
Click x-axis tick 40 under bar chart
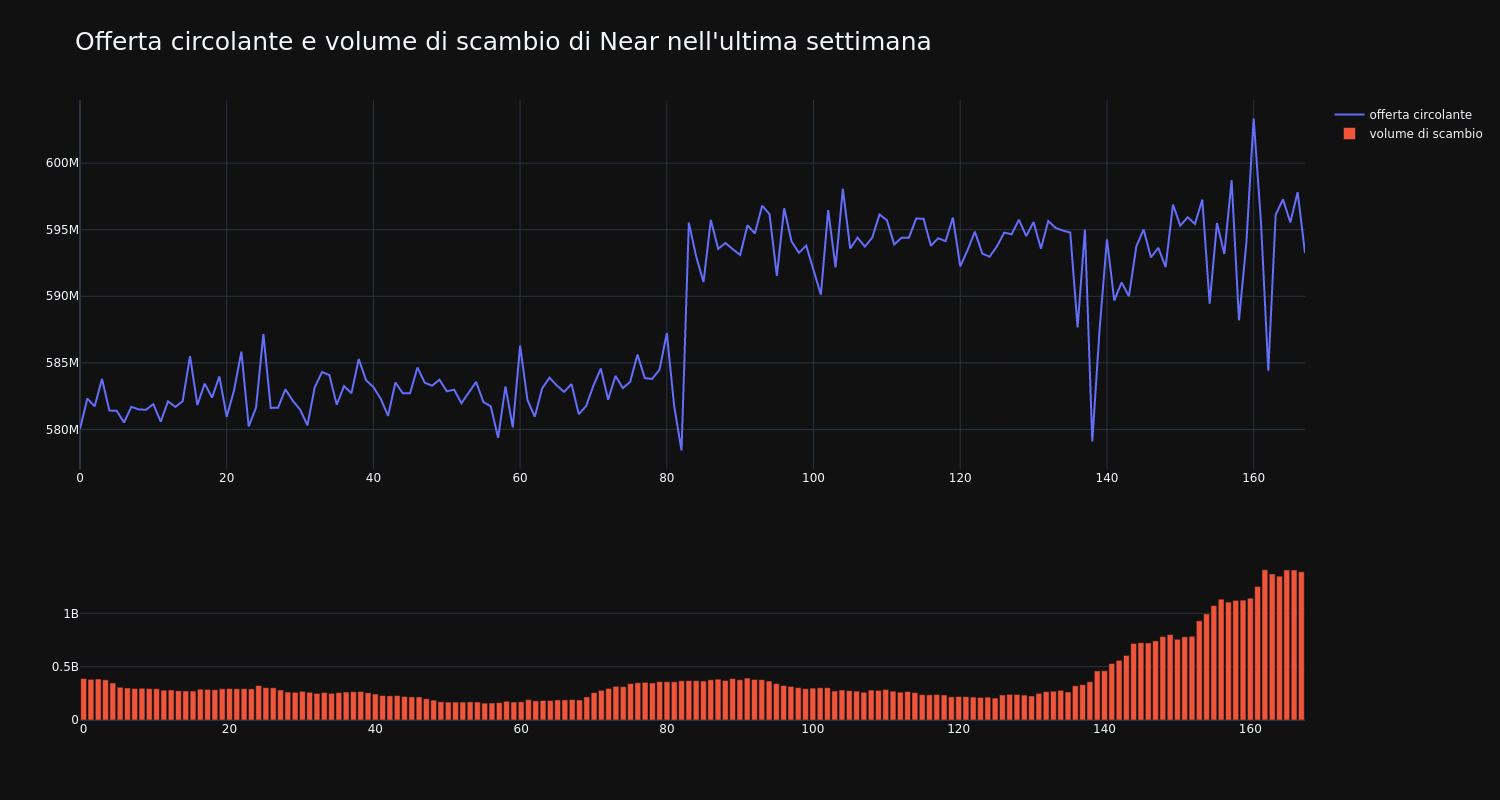(x=375, y=729)
